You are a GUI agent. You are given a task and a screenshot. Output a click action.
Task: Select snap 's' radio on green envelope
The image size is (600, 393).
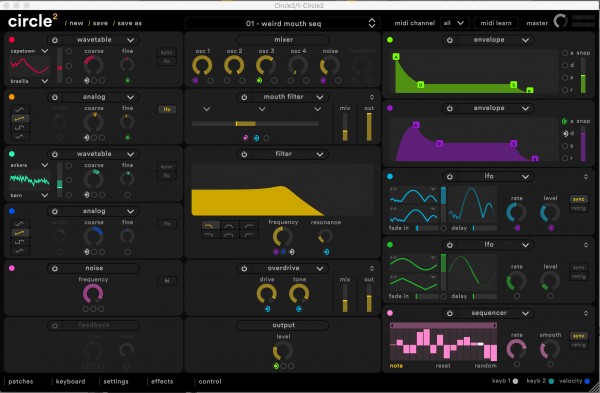pos(565,78)
